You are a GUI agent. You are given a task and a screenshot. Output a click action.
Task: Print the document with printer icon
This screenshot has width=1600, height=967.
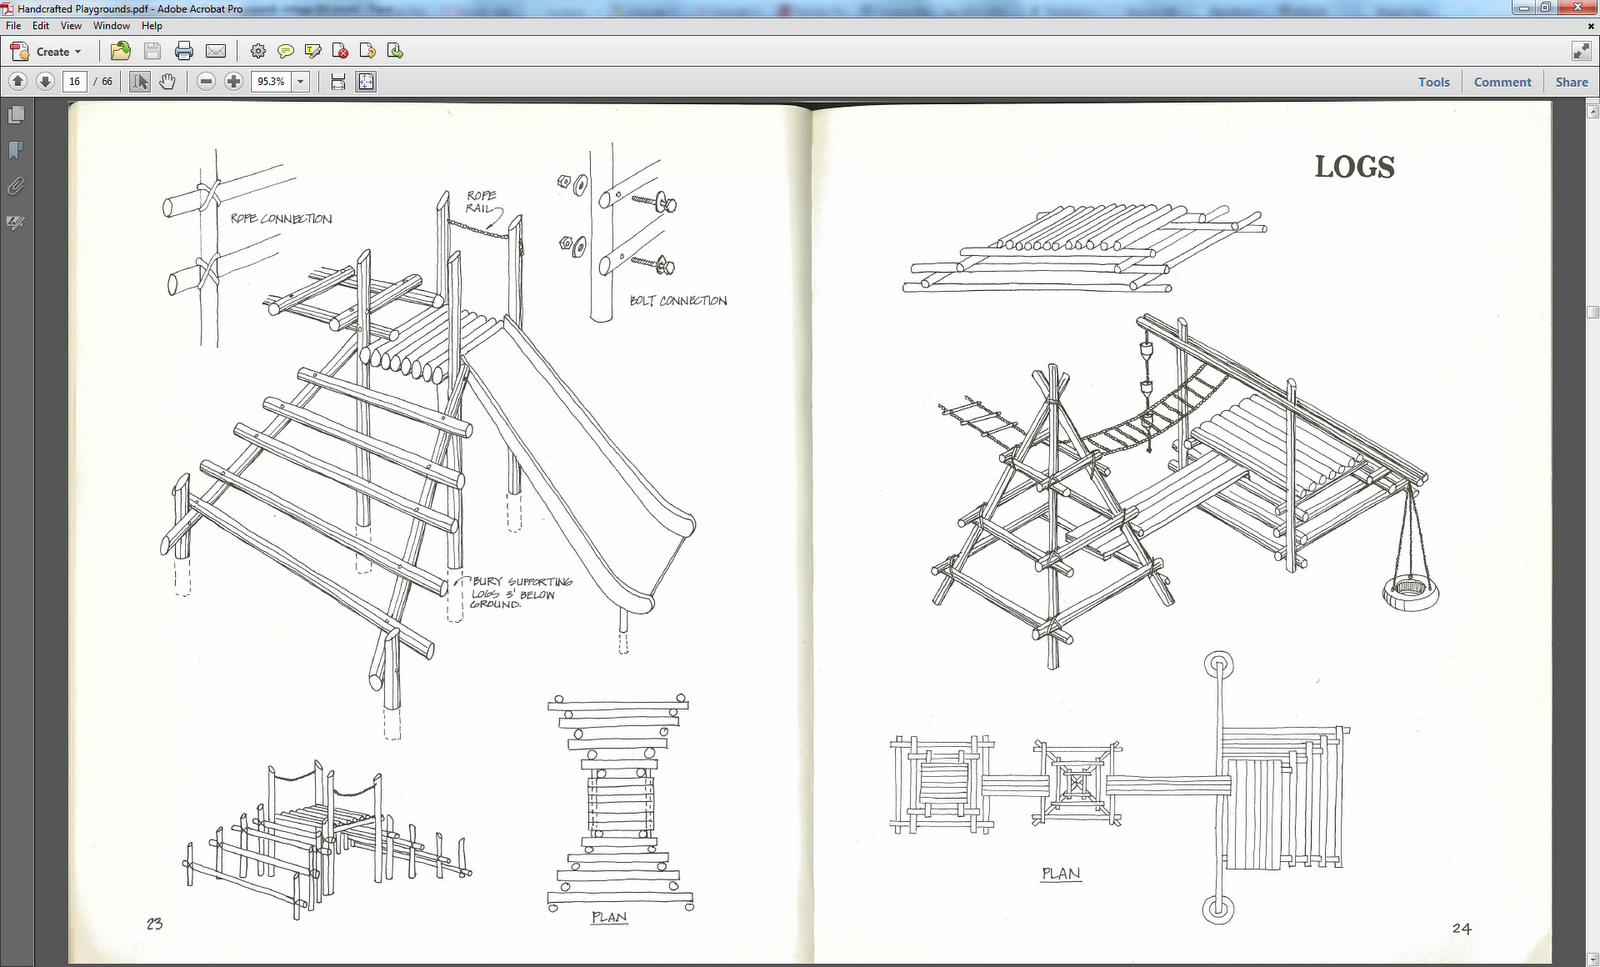click(x=184, y=51)
